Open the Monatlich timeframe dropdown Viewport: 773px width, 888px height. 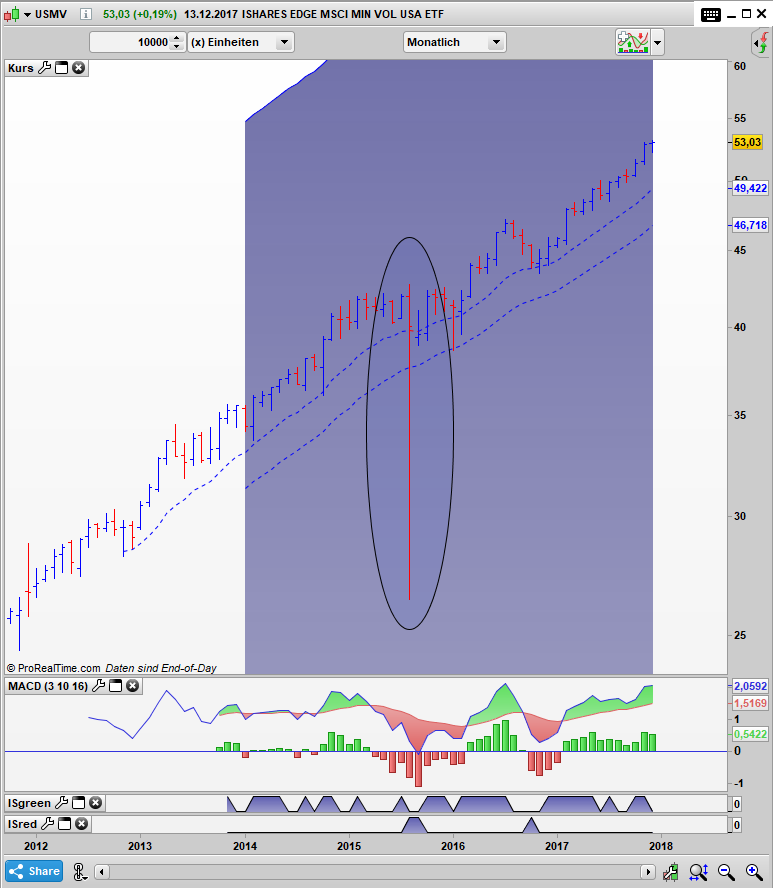point(495,42)
